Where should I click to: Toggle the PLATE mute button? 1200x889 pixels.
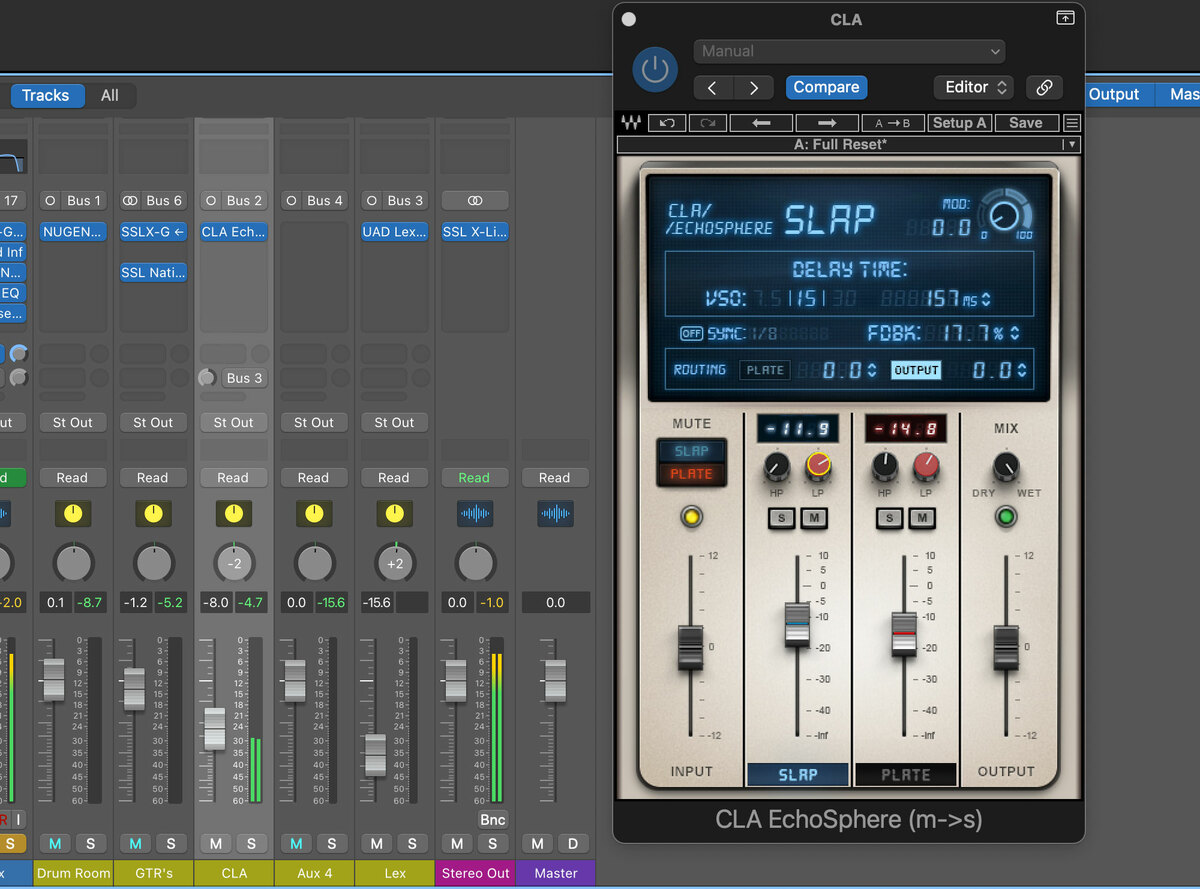tap(691, 474)
